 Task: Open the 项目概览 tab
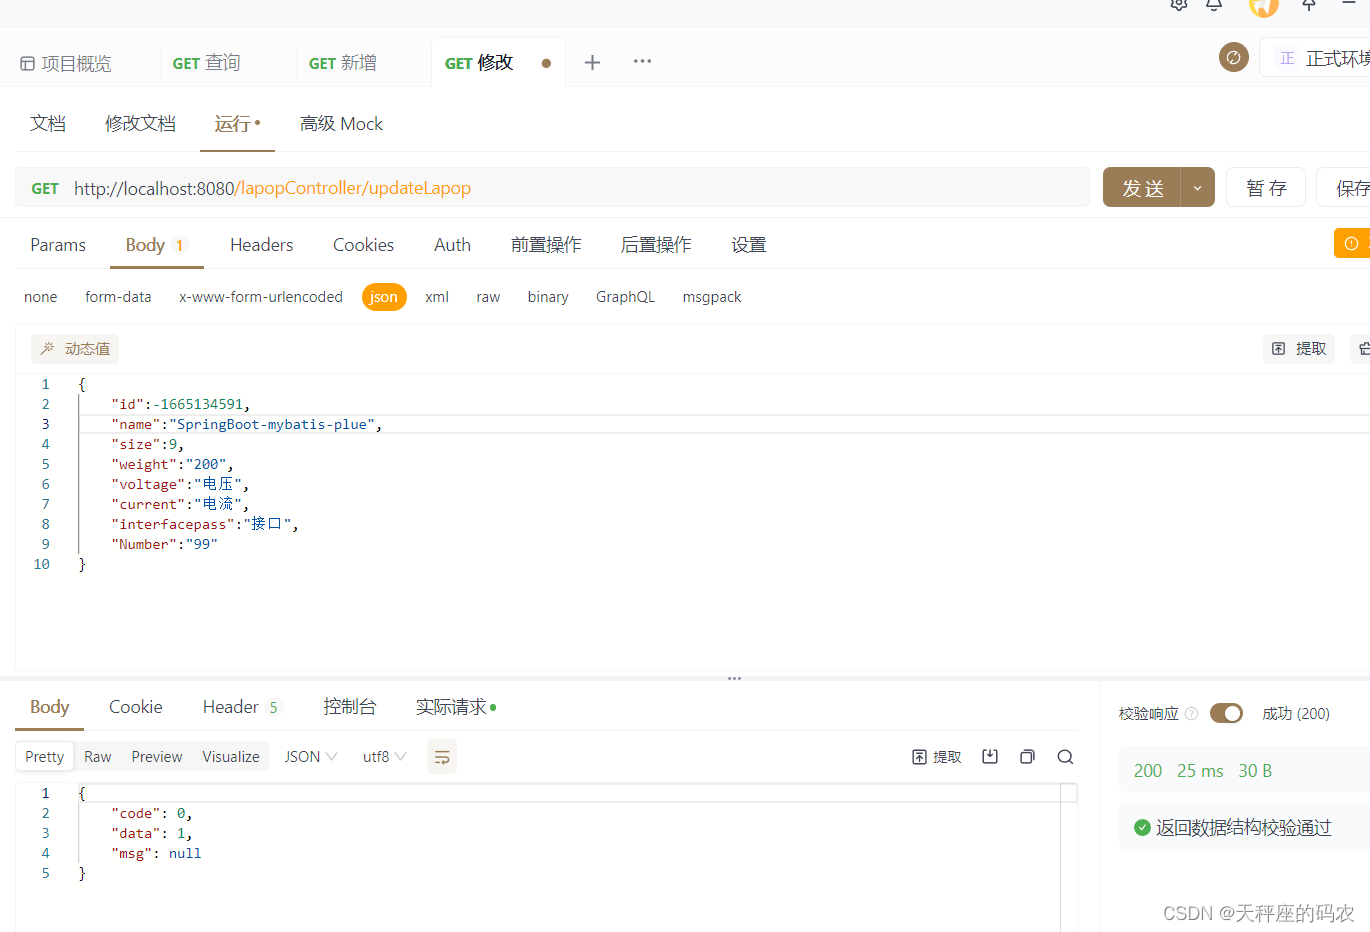click(66, 64)
